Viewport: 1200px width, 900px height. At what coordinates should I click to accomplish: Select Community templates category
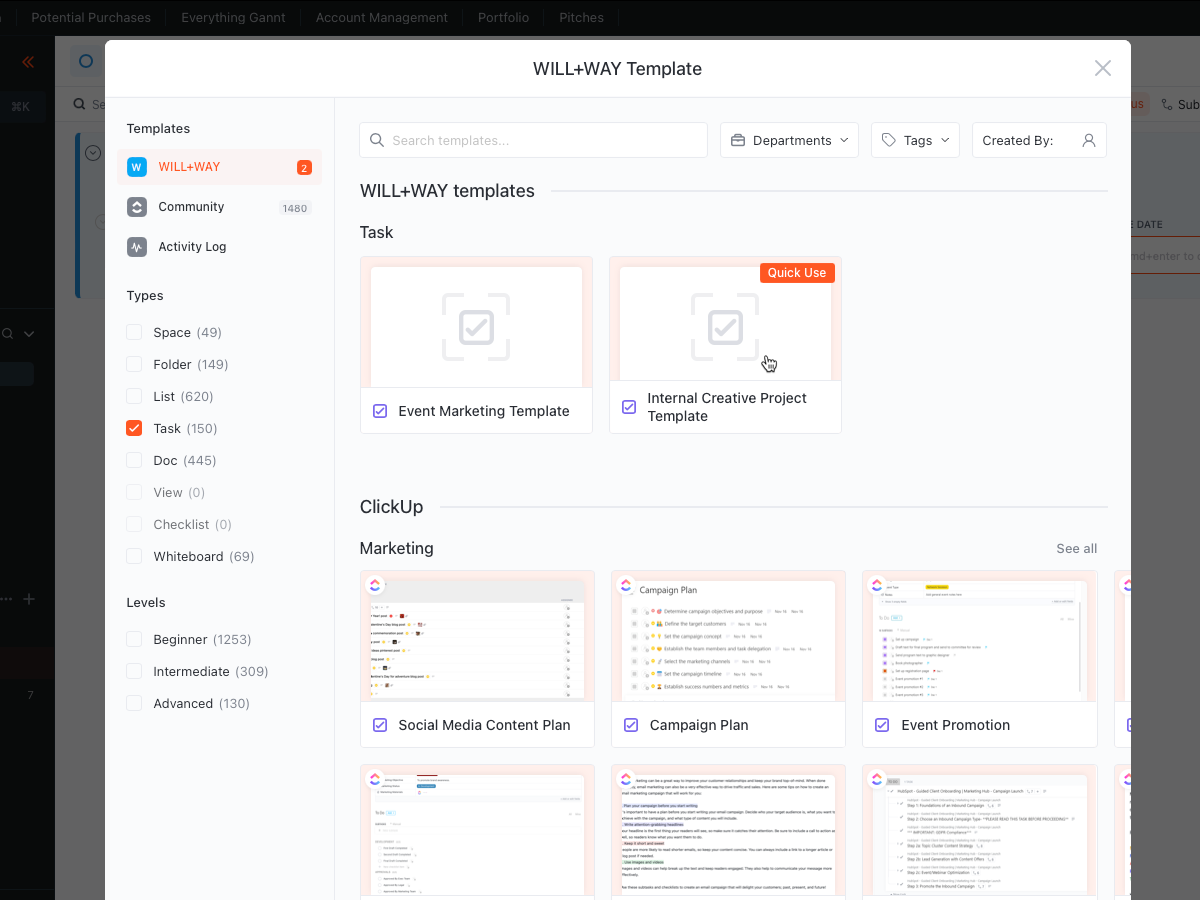pos(219,207)
